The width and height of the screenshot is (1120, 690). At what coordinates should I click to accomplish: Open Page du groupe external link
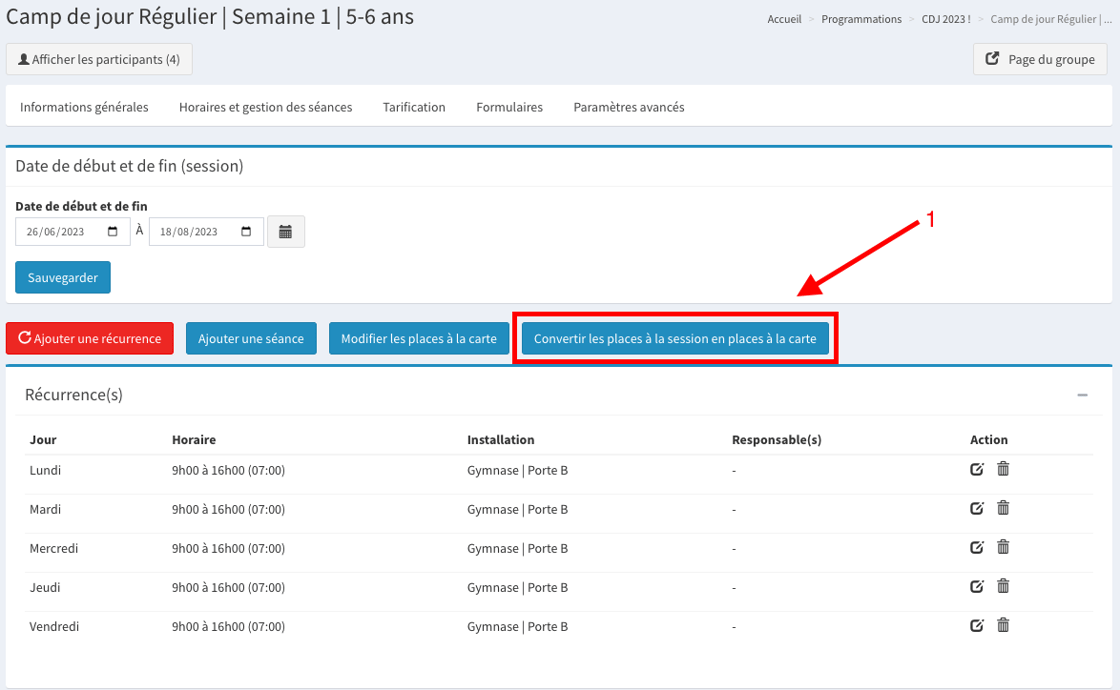tap(1040, 59)
